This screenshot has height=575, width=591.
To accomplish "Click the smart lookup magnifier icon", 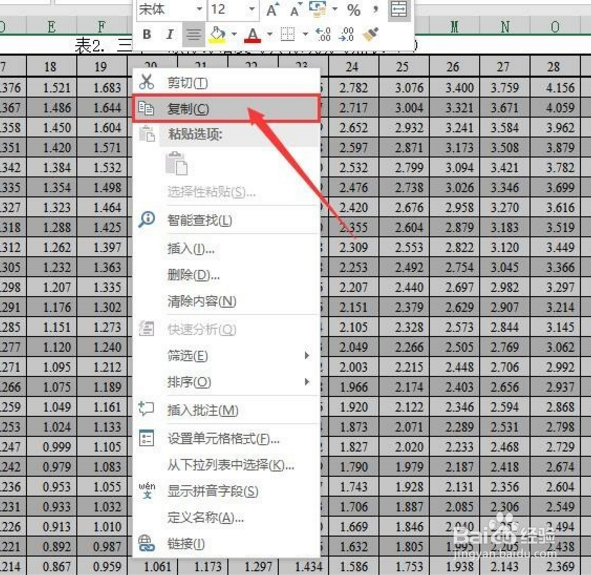I will (x=146, y=219).
